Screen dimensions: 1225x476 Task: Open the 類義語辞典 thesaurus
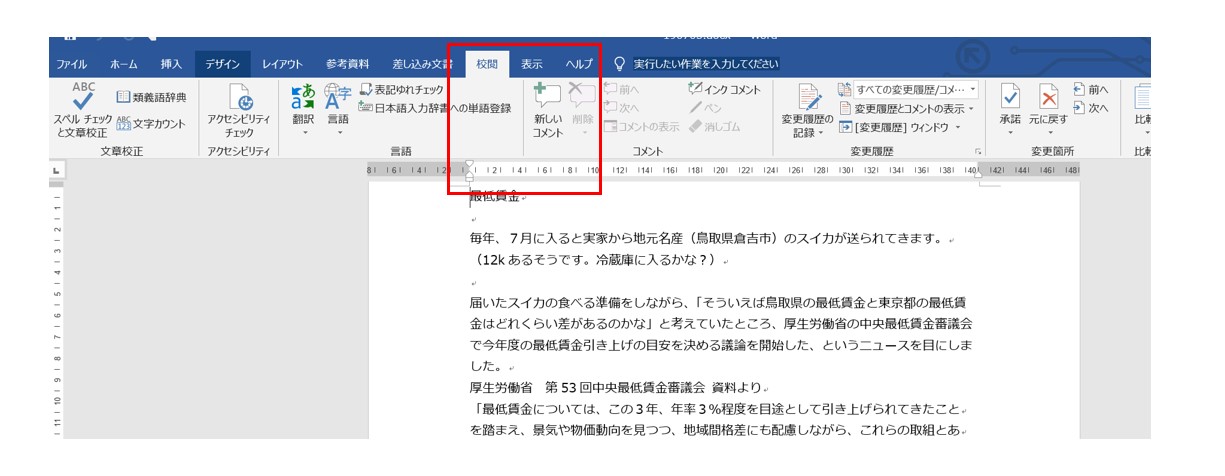coord(153,97)
